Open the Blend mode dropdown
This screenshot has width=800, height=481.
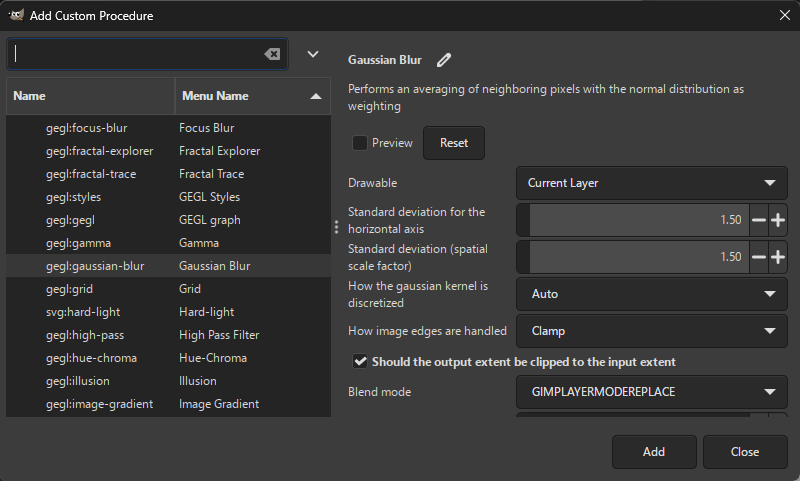[651, 392]
